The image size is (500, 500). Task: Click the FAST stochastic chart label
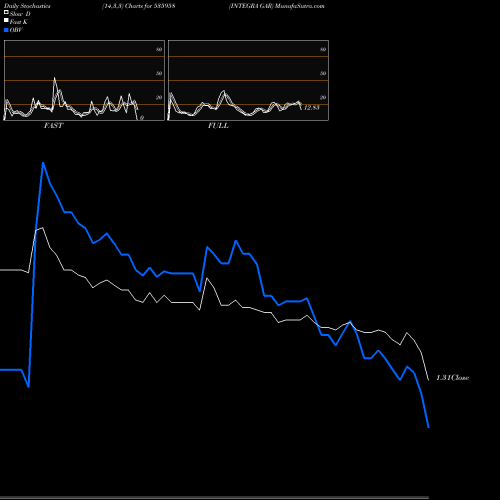click(53, 126)
